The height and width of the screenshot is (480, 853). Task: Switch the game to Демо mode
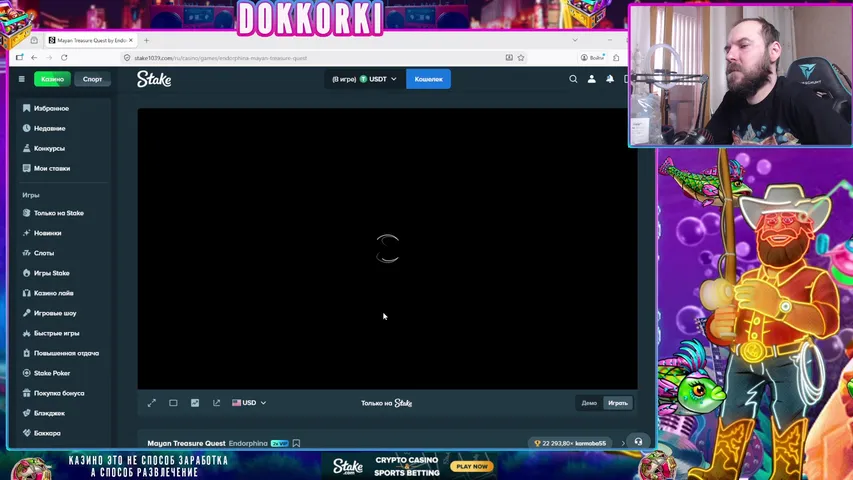coord(589,403)
